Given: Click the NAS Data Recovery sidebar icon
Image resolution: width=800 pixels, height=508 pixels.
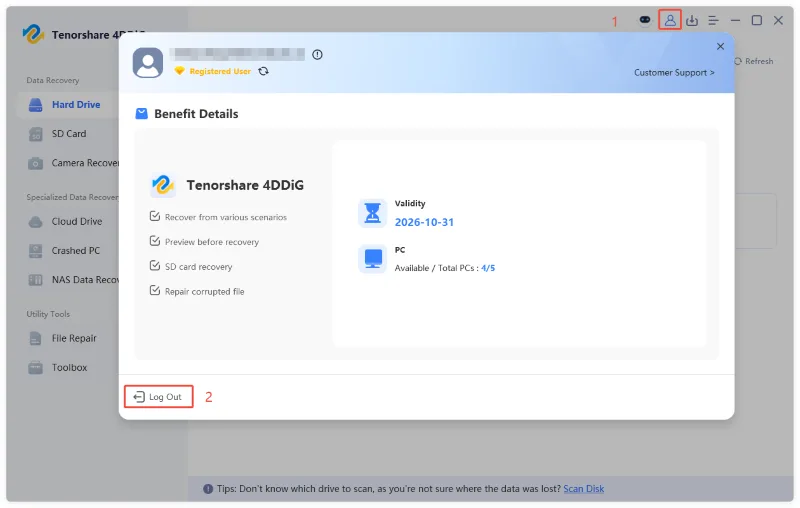Looking at the screenshot, I should pos(35,280).
